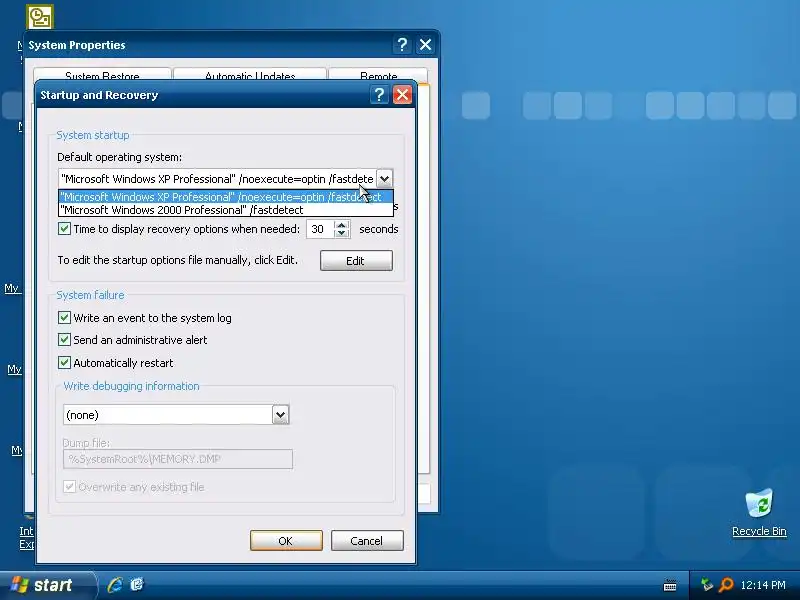Viewport: 800px width, 600px height.
Task: Click help icon in Startup and Recovery title bar
Action: 379,95
